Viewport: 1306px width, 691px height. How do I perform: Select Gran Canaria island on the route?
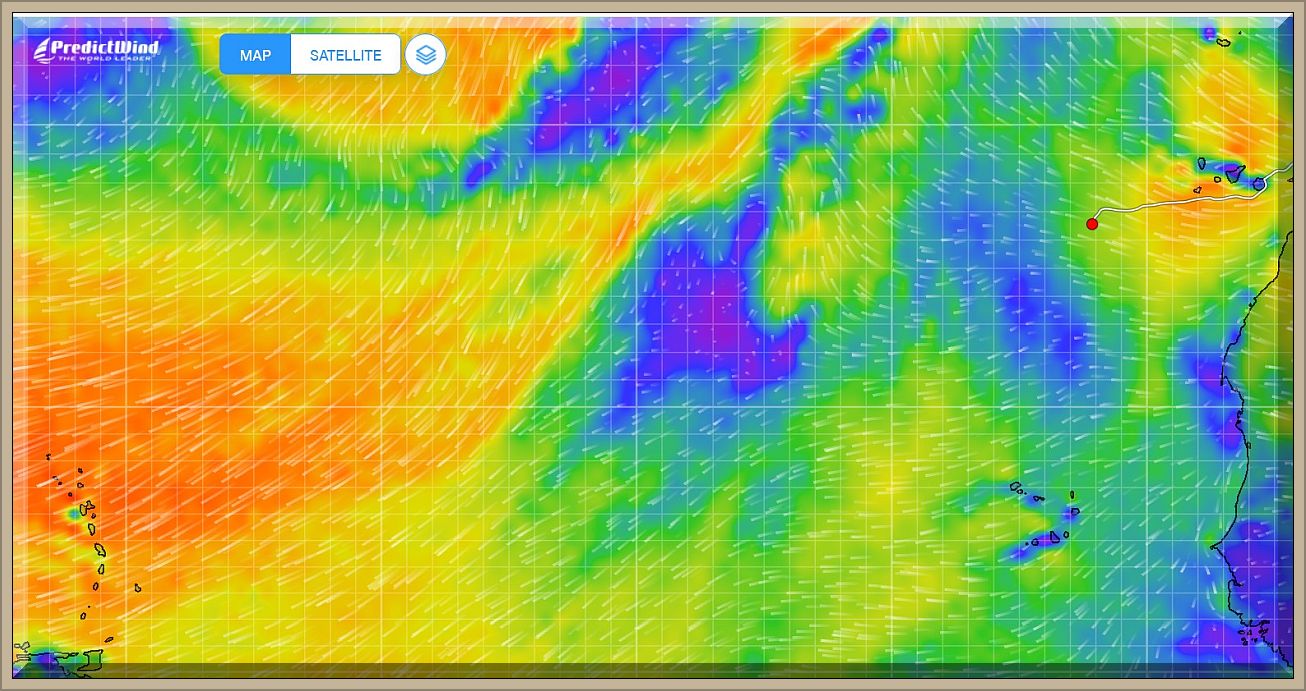click(1259, 184)
